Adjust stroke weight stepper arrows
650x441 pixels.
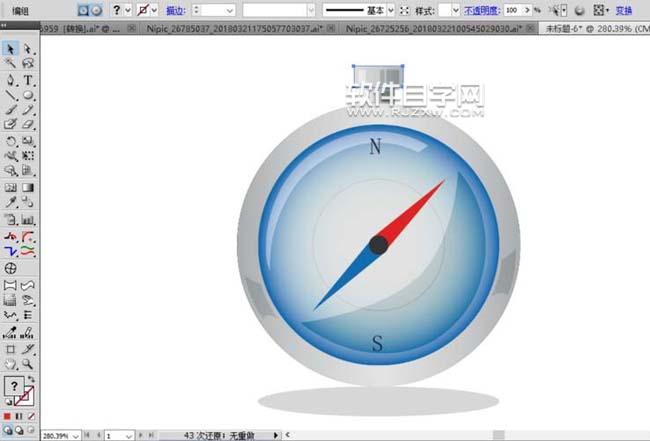click(196, 10)
